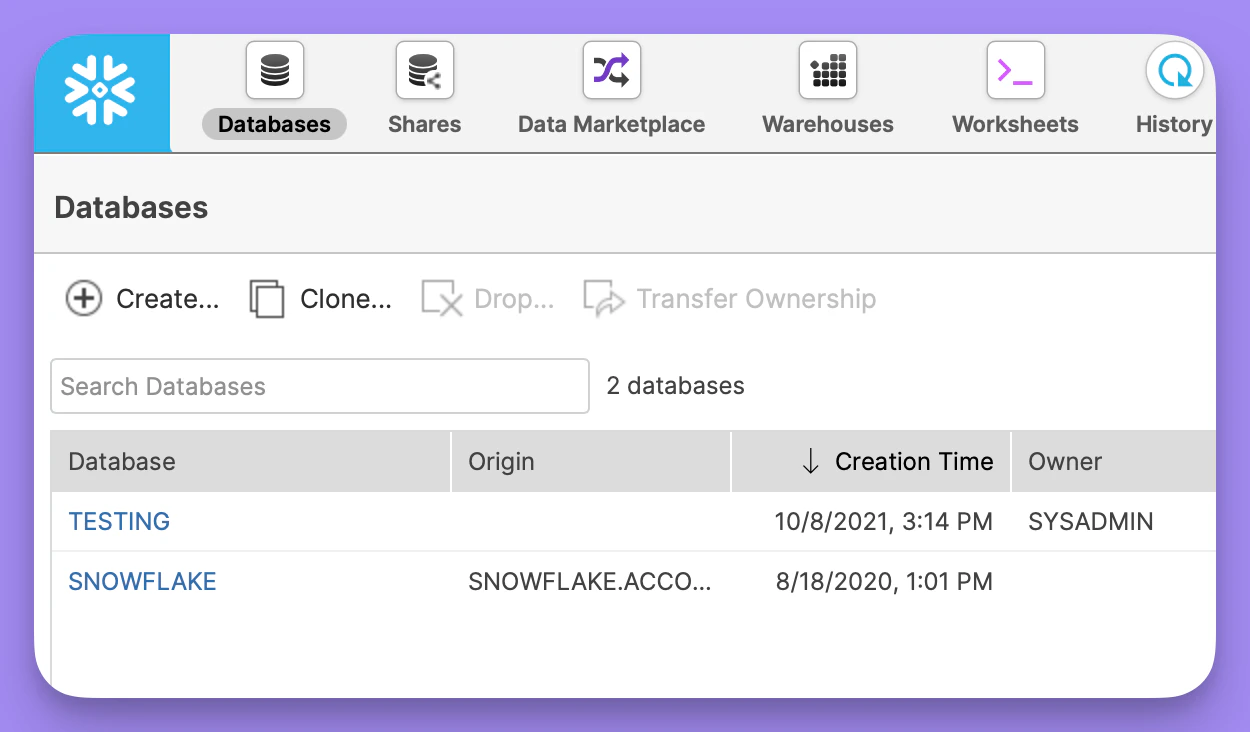Open the Warehouses grid icon

click(828, 70)
